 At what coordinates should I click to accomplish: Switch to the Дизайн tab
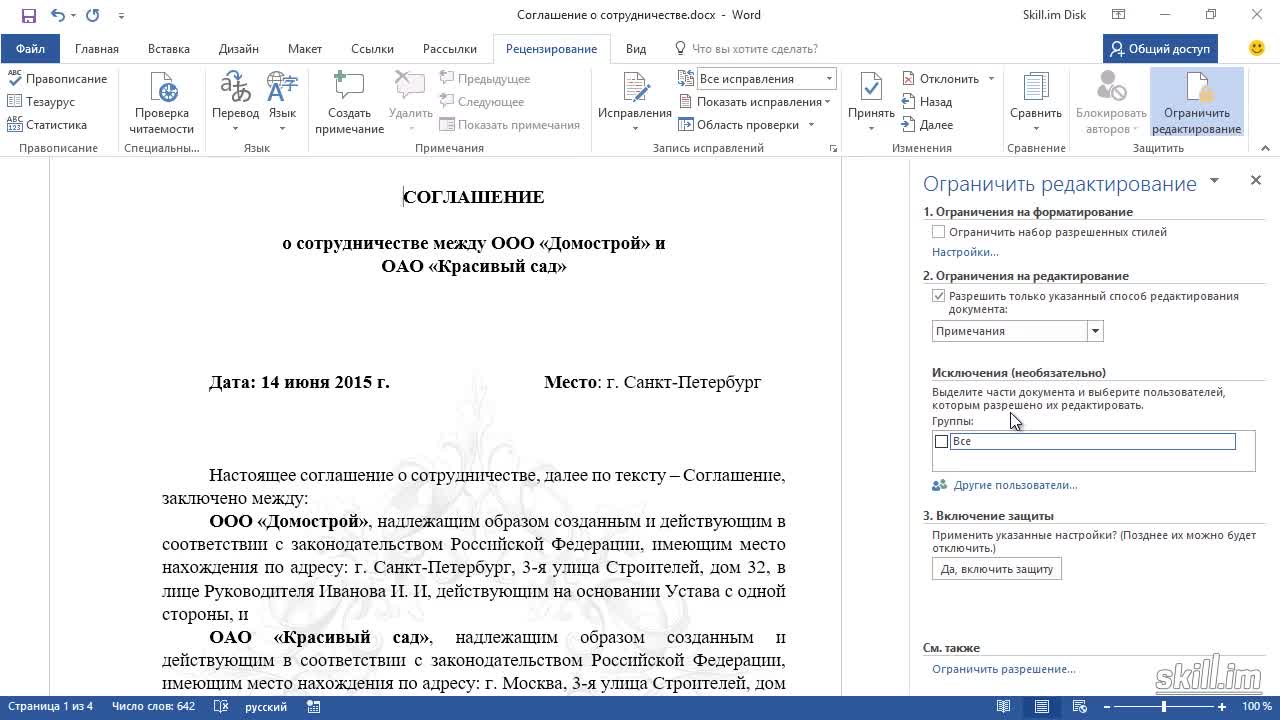[238, 48]
